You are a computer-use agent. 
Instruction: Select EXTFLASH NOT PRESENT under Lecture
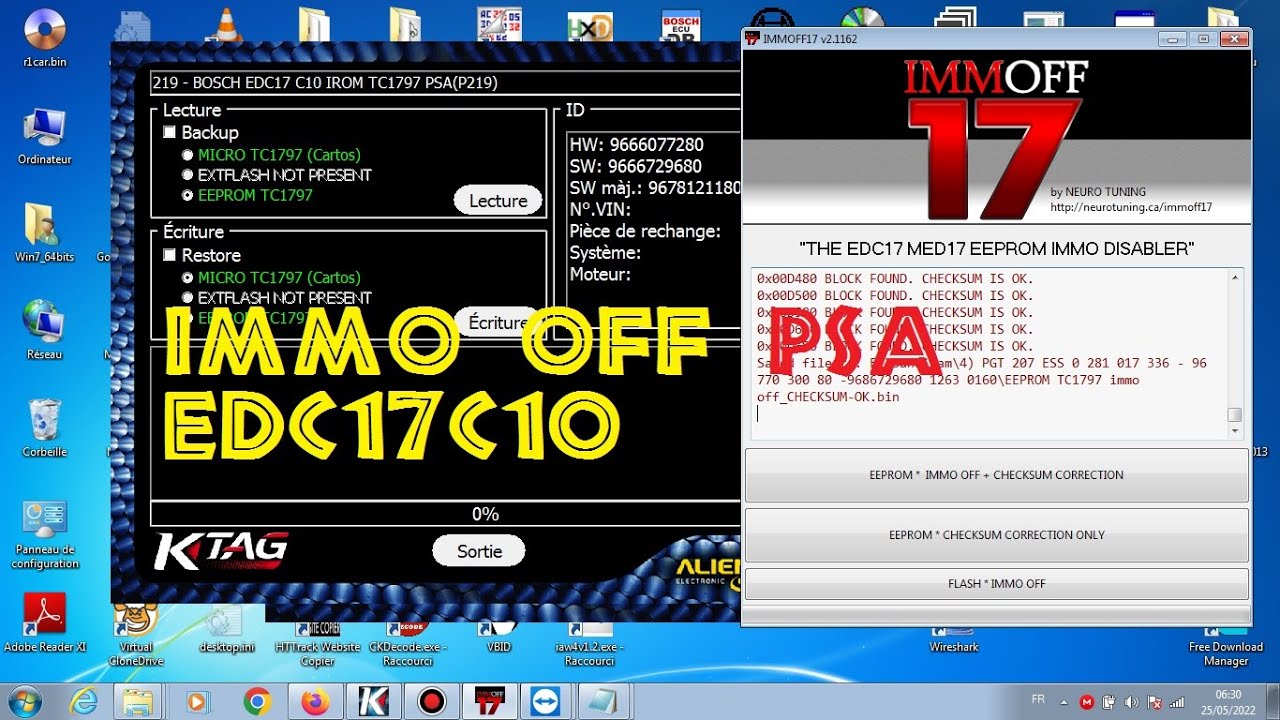187,175
